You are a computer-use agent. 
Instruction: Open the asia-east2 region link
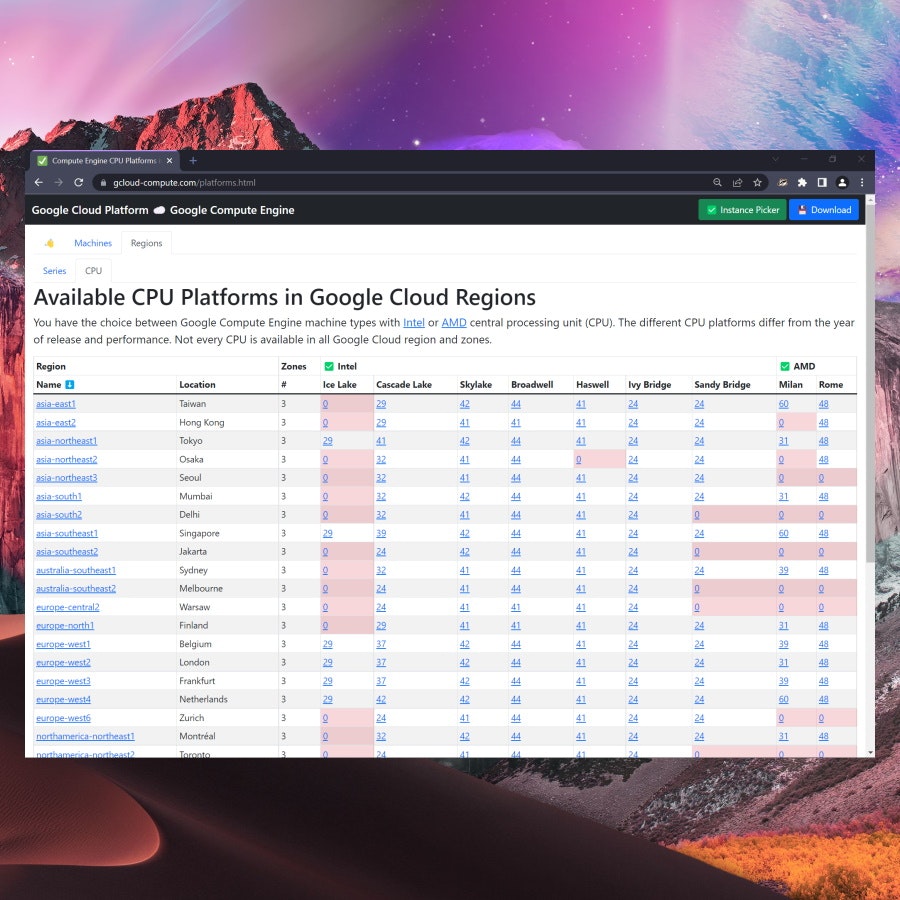[x=56, y=422]
